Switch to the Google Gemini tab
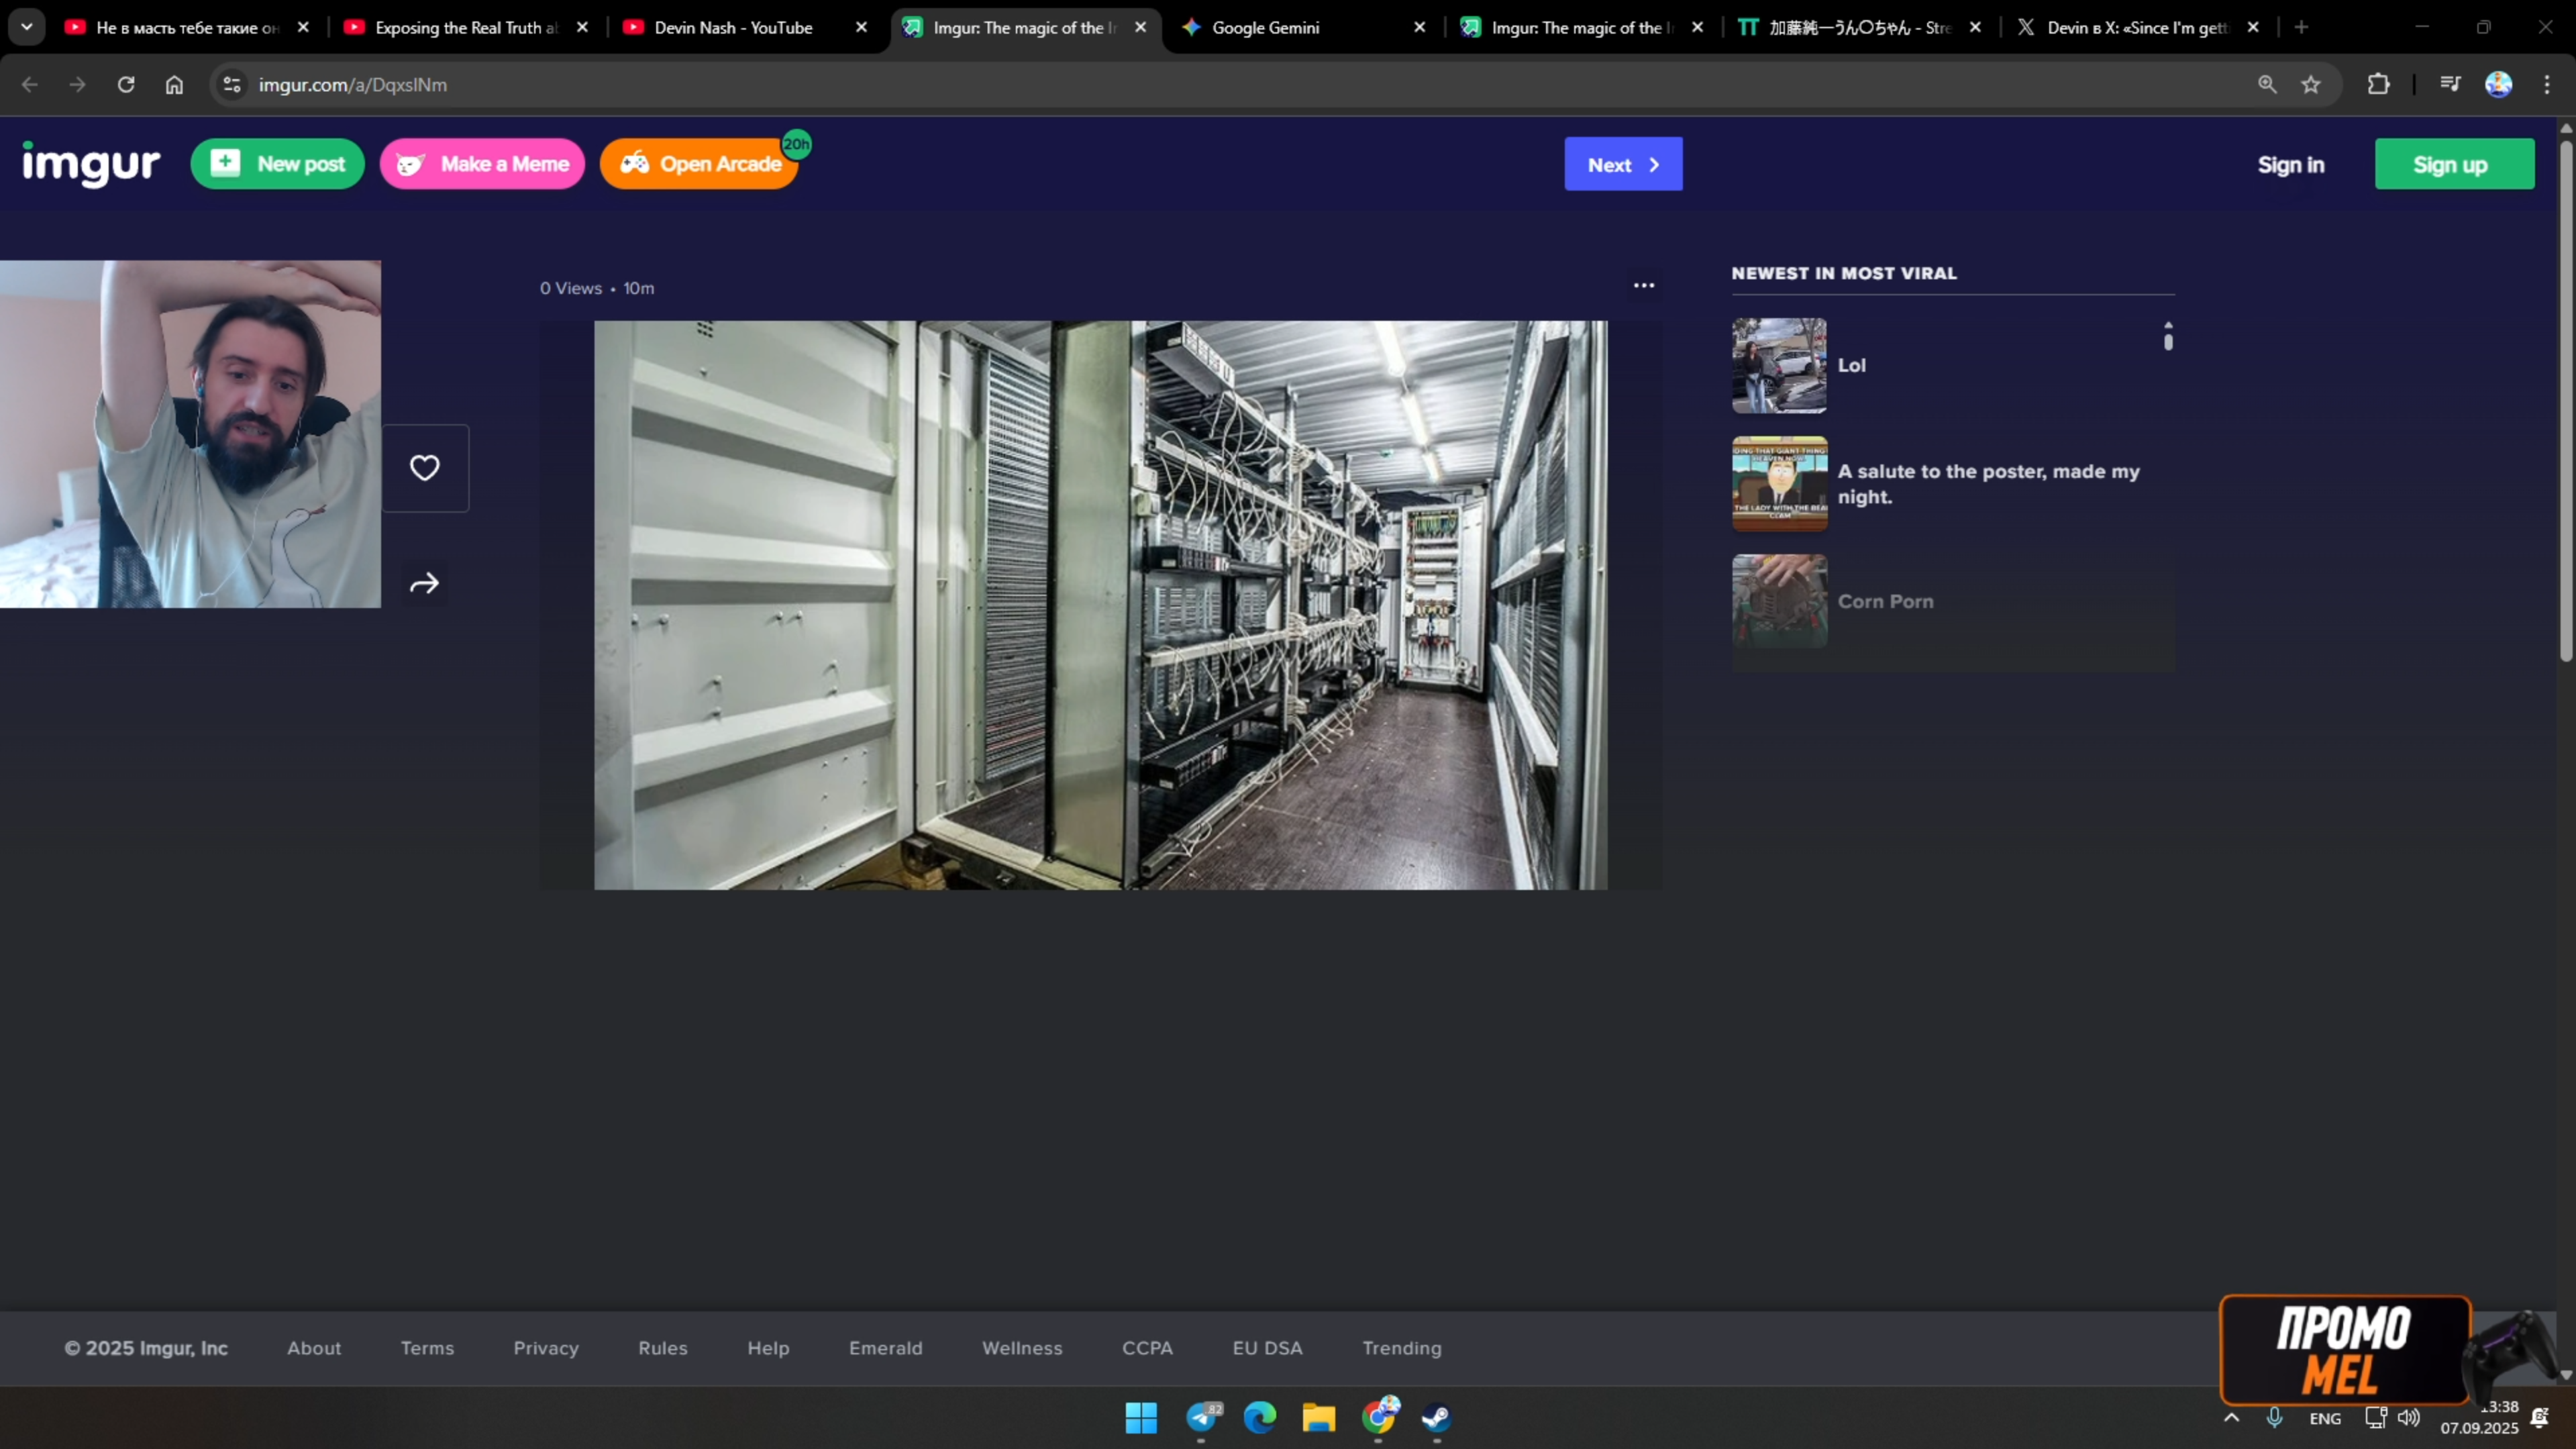Screen dimensions: 2576x1449 [1265, 28]
